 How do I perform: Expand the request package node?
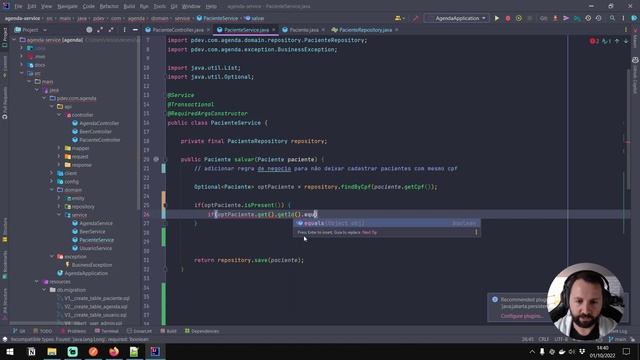coord(59,156)
